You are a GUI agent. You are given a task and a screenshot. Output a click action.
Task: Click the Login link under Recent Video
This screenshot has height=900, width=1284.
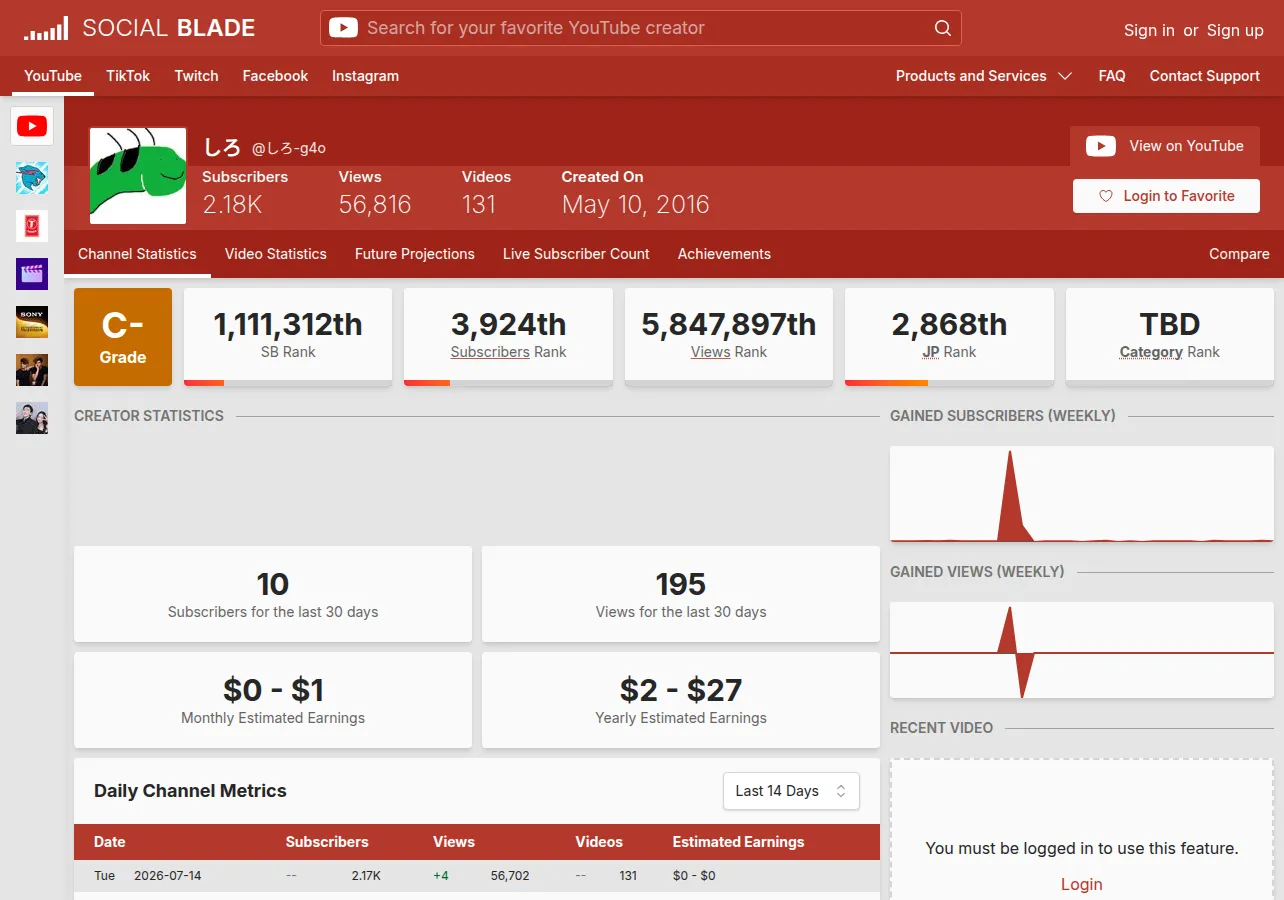click(1081, 884)
